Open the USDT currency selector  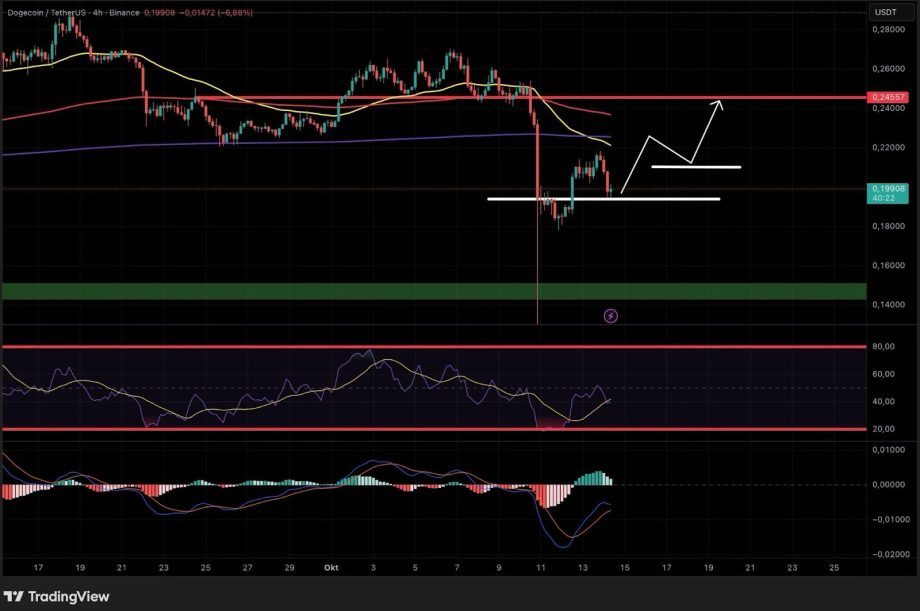(x=885, y=12)
